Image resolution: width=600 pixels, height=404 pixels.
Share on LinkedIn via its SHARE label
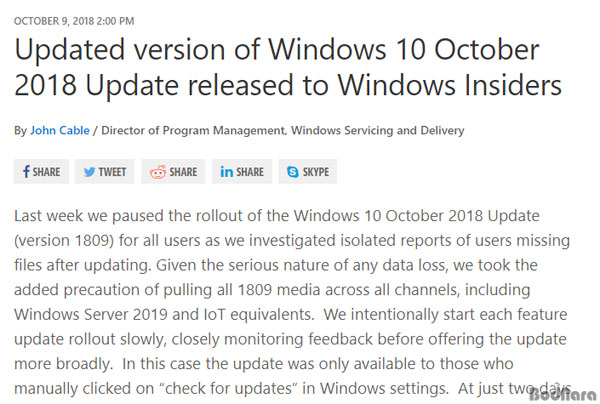(x=250, y=172)
